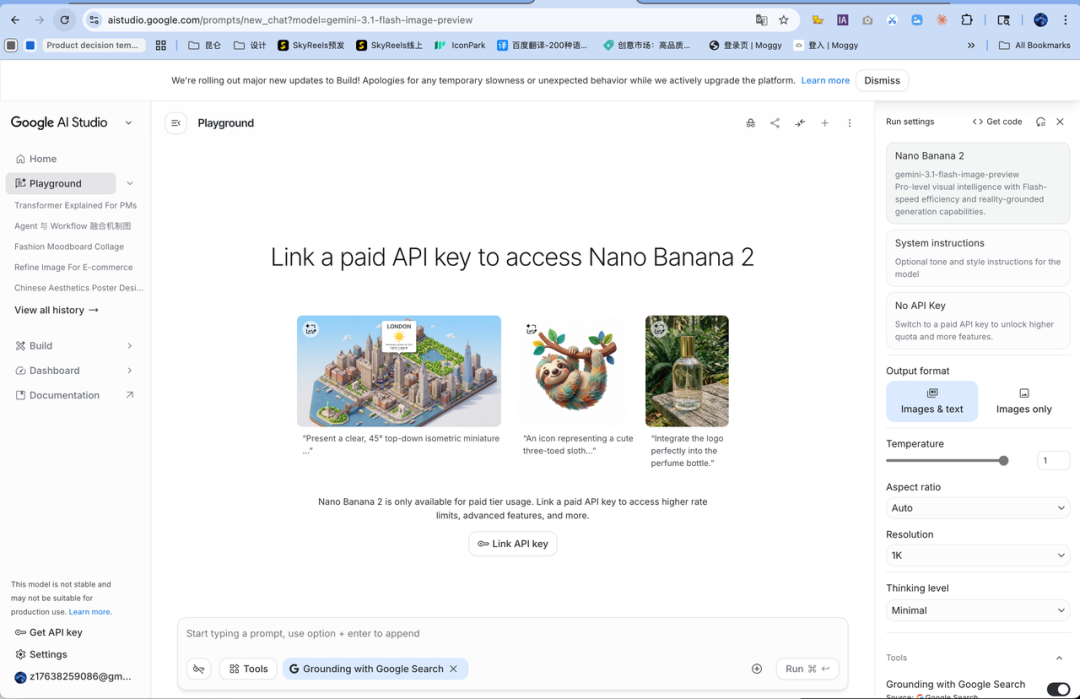Click the Link API key button
The image size is (1080, 699).
(512, 544)
